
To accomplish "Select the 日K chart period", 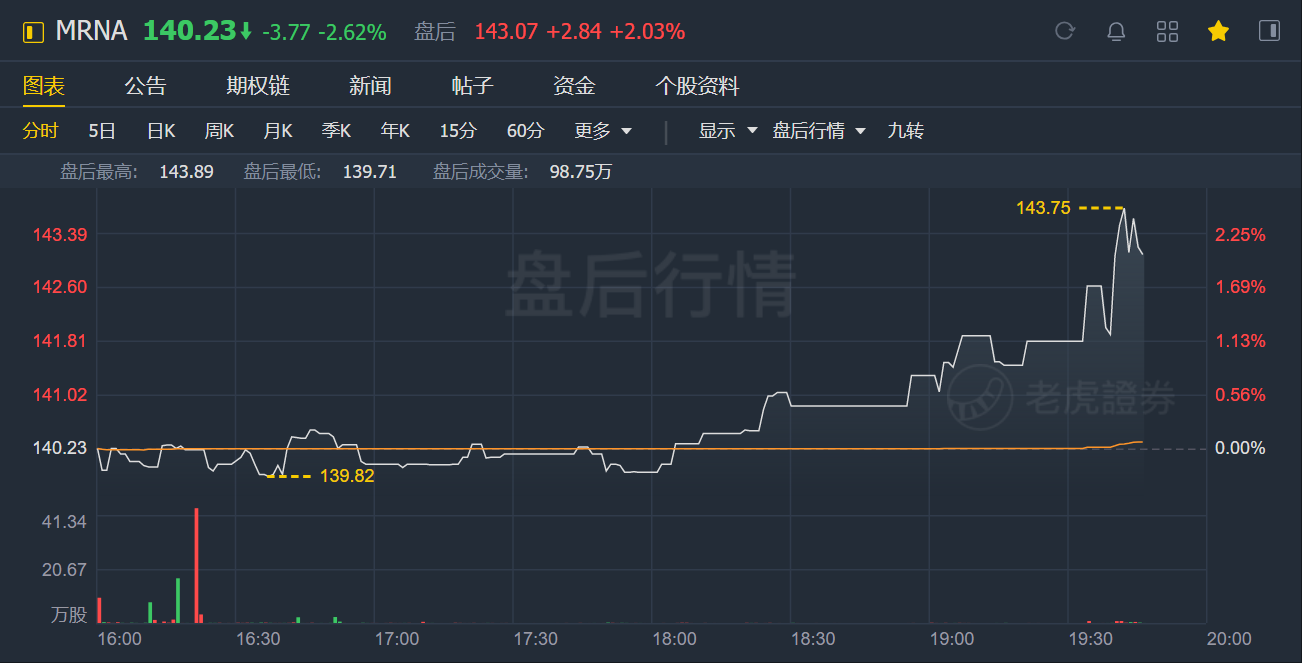I will 161,131.
